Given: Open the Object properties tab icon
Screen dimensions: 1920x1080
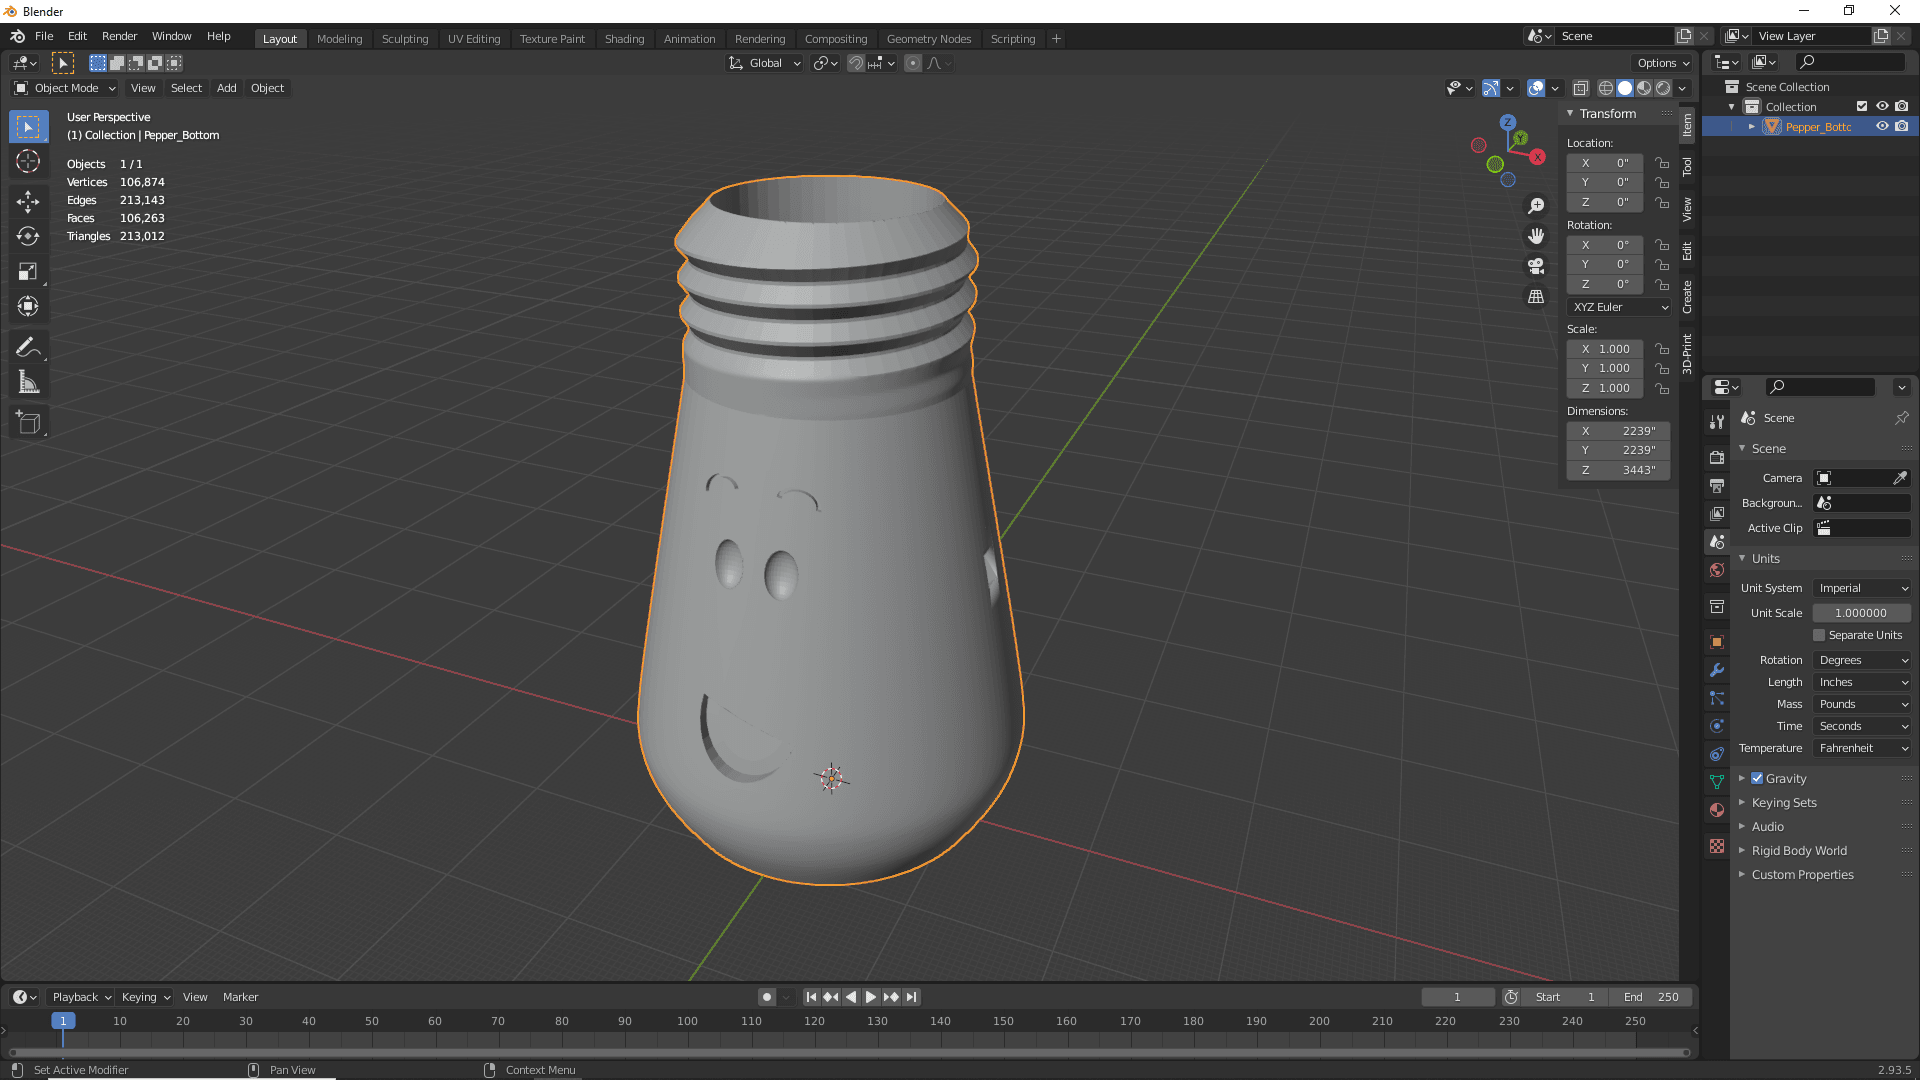Looking at the screenshot, I should pyautogui.click(x=1717, y=642).
